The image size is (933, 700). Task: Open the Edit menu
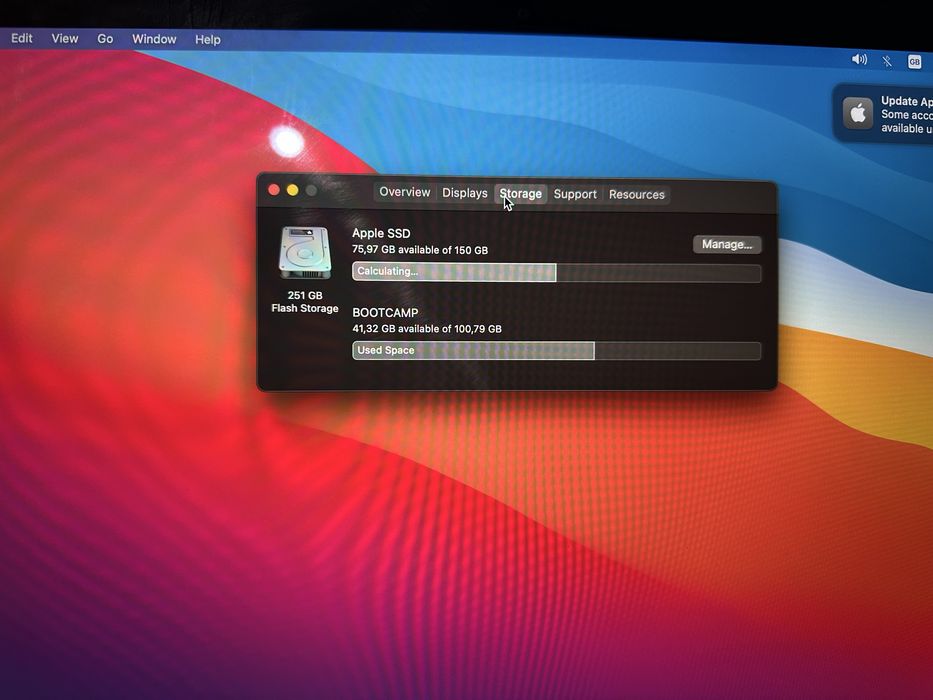coord(21,38)
